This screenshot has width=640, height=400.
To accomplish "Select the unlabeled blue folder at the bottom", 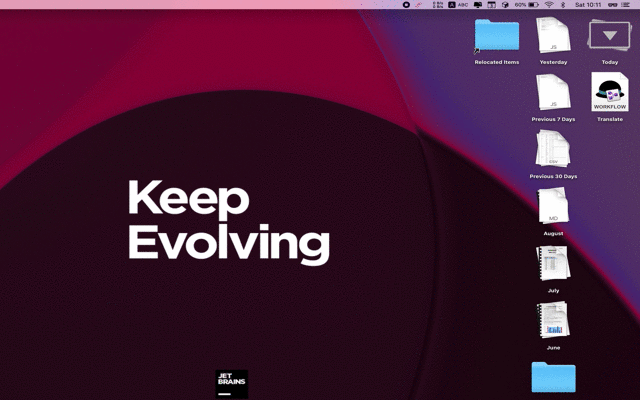I will pos(553,377).
